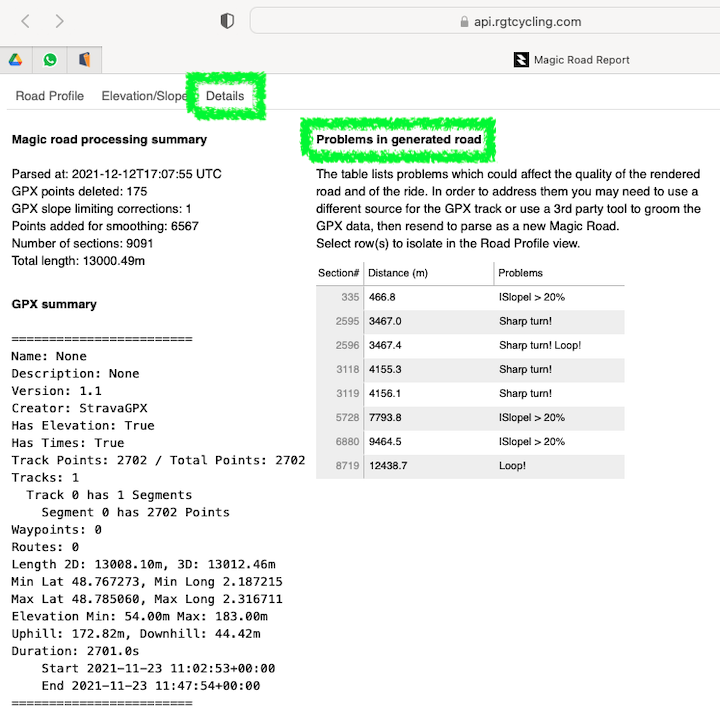The width and height of the screenshot is (720, 713).
Task: Click the 'Track Points: 2702' line
Action: (x=158, y=460)
